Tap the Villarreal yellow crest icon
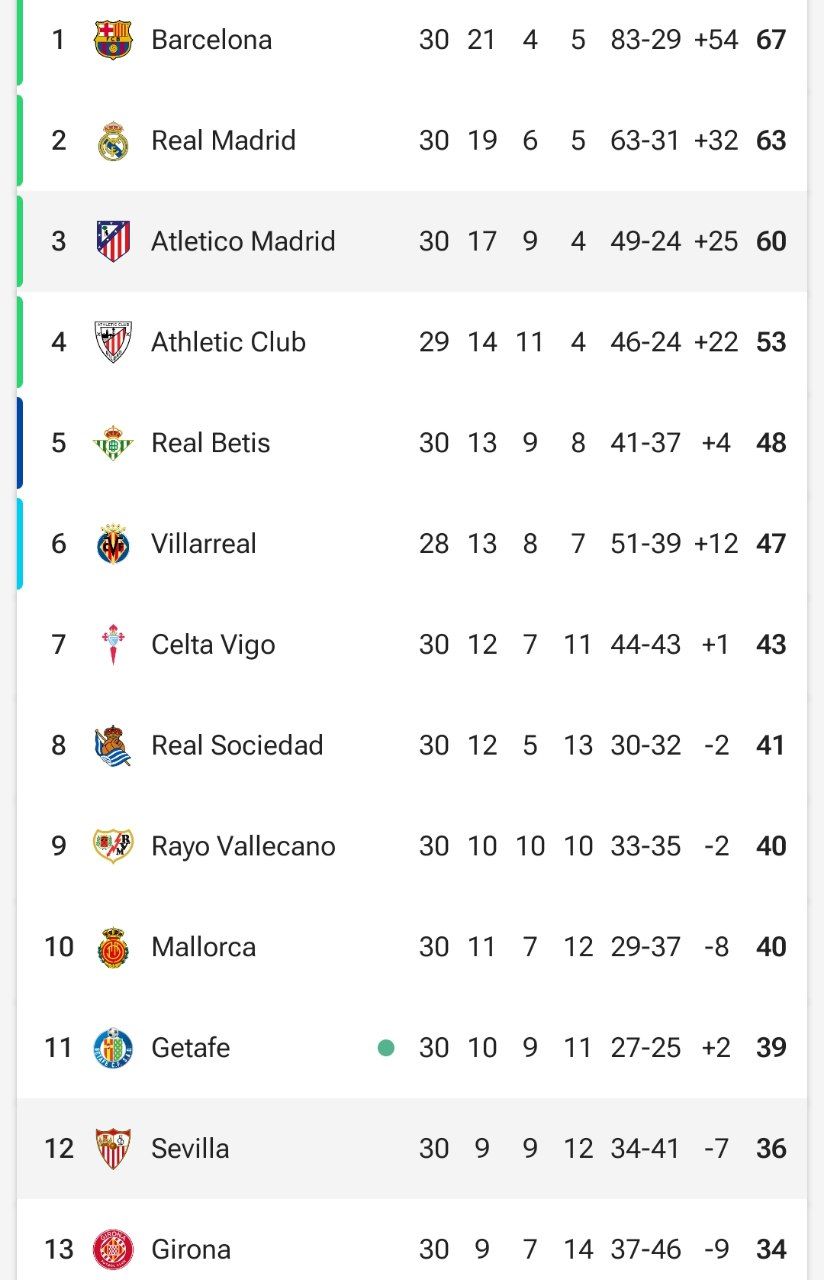The image size is (824, 1280). point(113,544)
